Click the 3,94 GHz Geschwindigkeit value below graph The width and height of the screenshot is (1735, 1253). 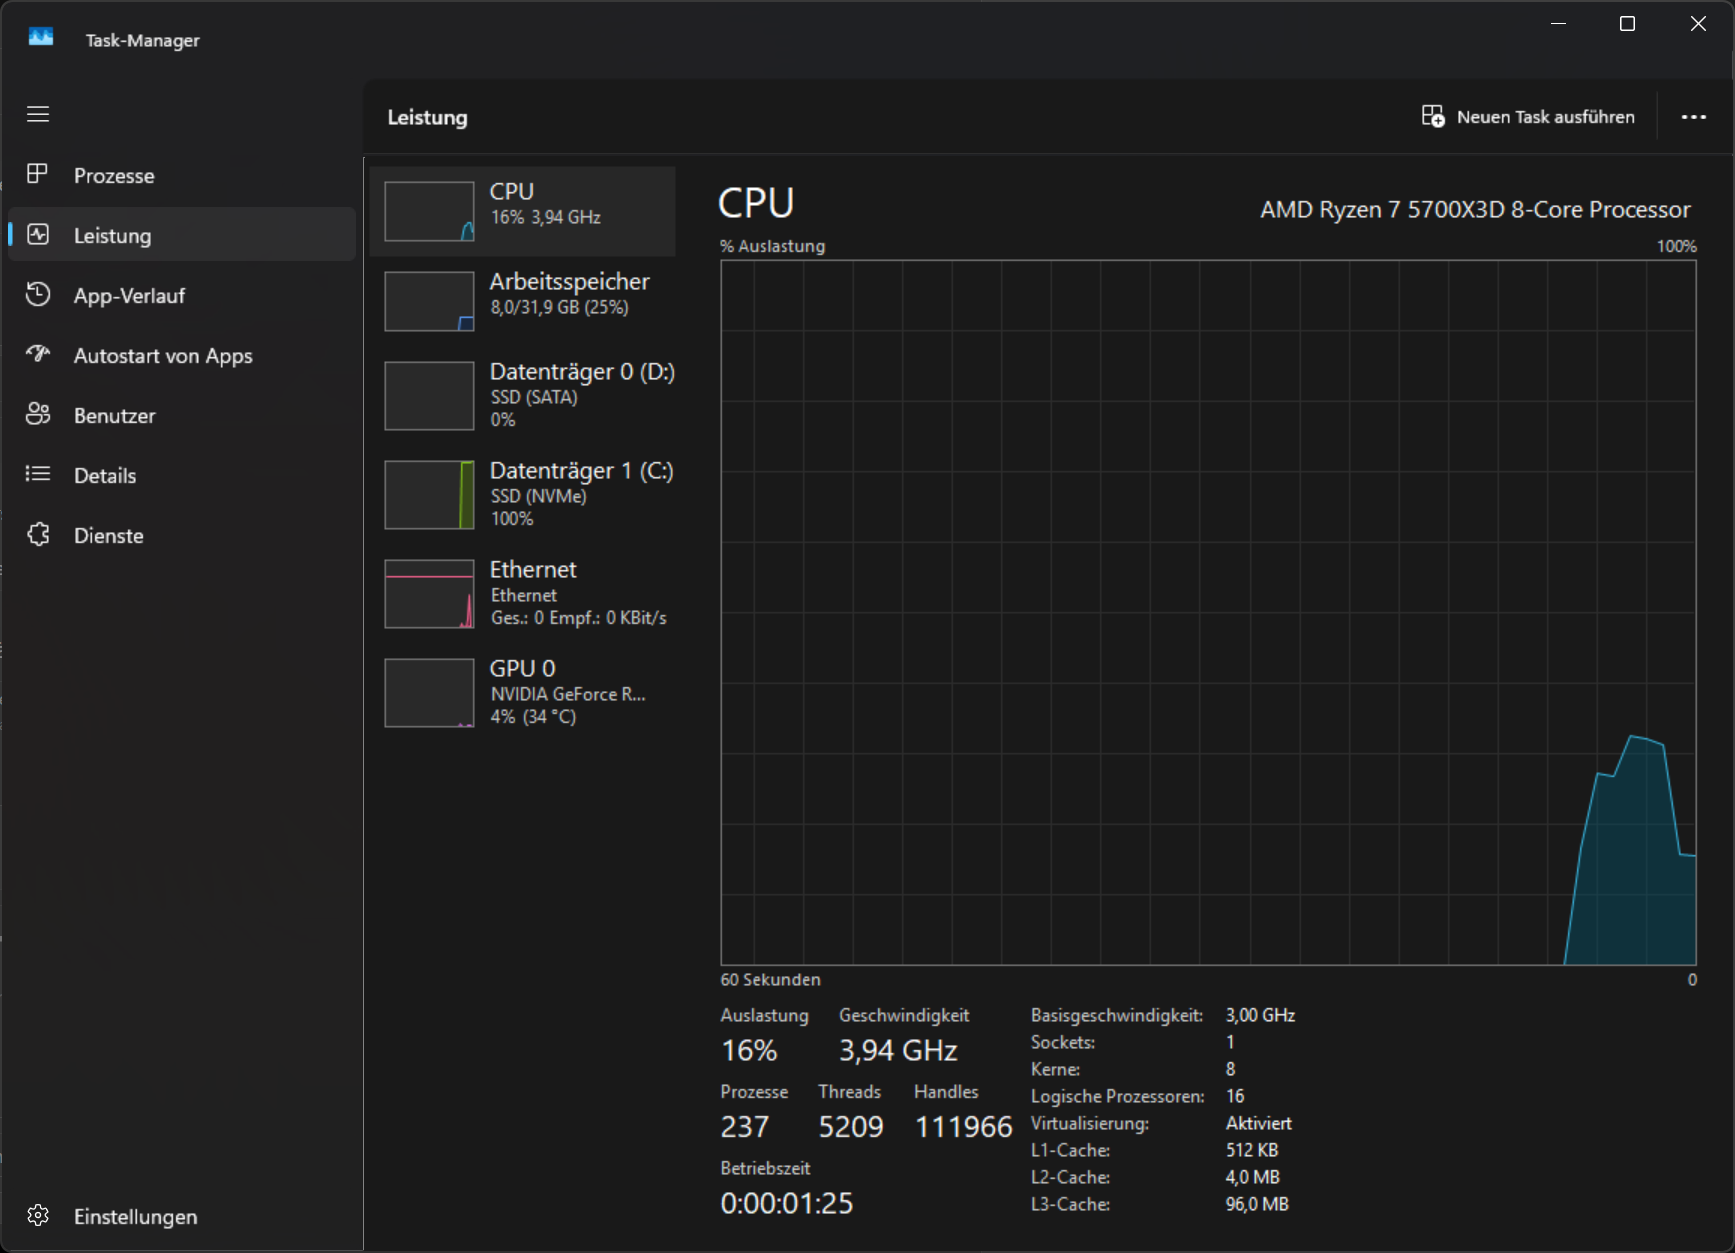pyautogui.click(x=898, y=1050)
